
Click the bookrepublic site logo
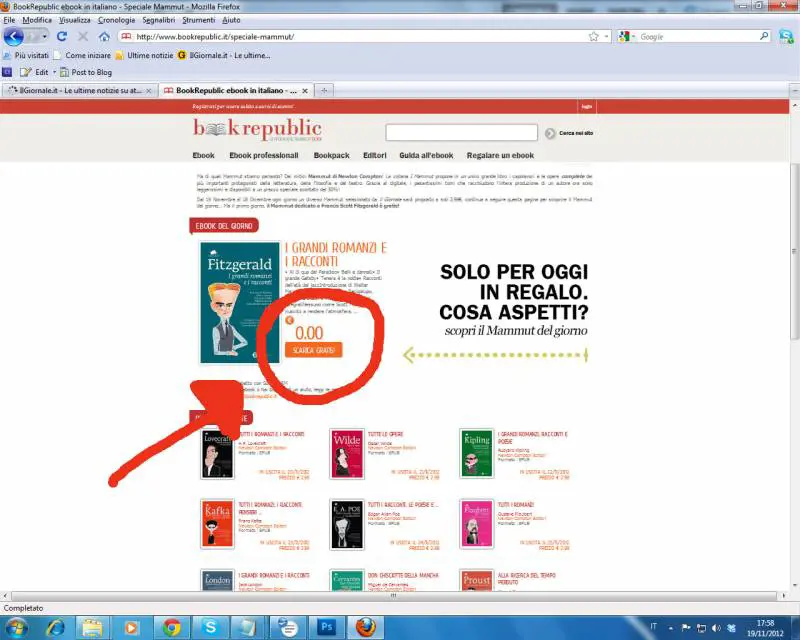(257, 130)
